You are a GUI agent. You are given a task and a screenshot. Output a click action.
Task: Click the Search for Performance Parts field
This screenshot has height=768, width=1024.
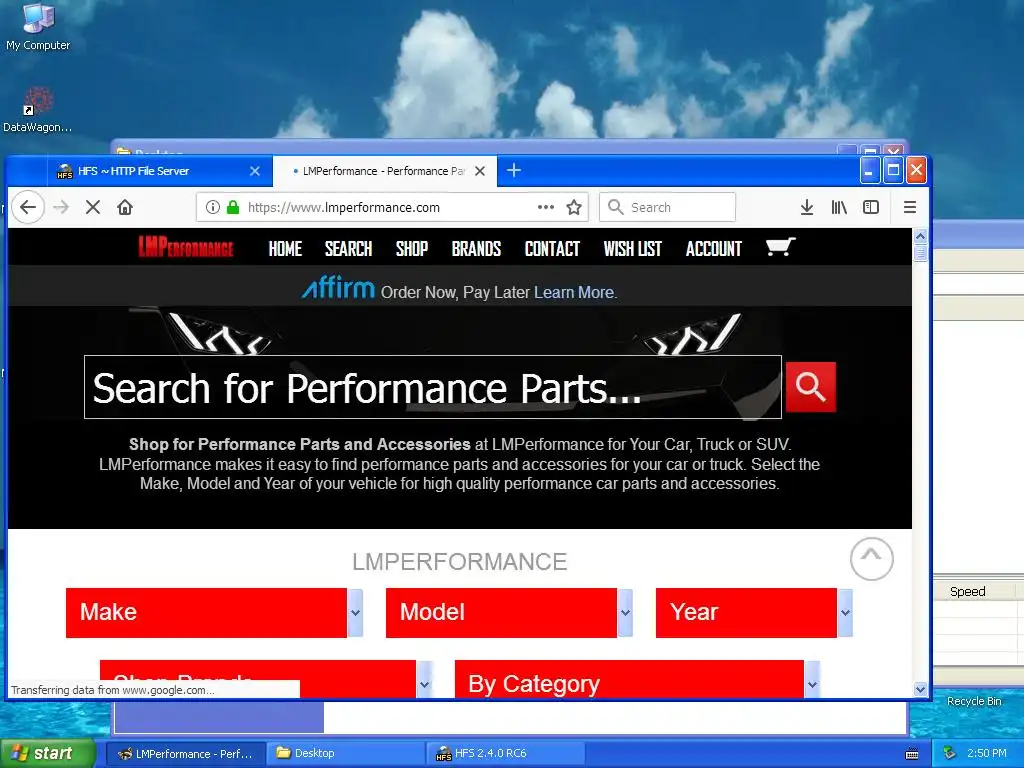(x=432, y=387)
